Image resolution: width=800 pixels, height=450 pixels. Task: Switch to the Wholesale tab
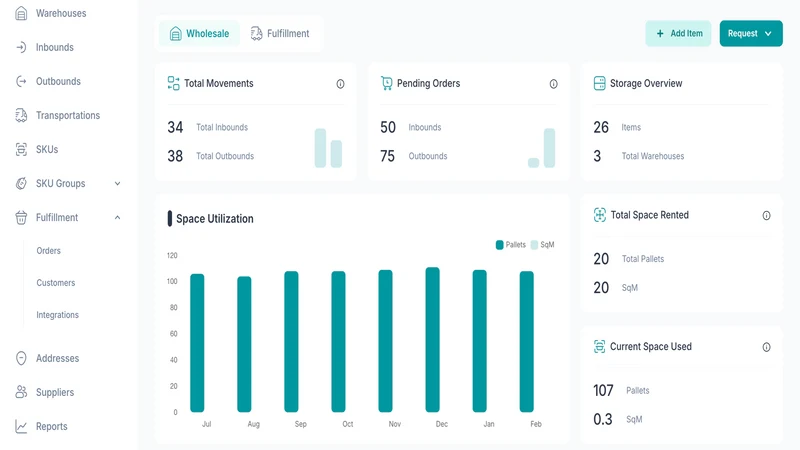[x=199, y=34]
